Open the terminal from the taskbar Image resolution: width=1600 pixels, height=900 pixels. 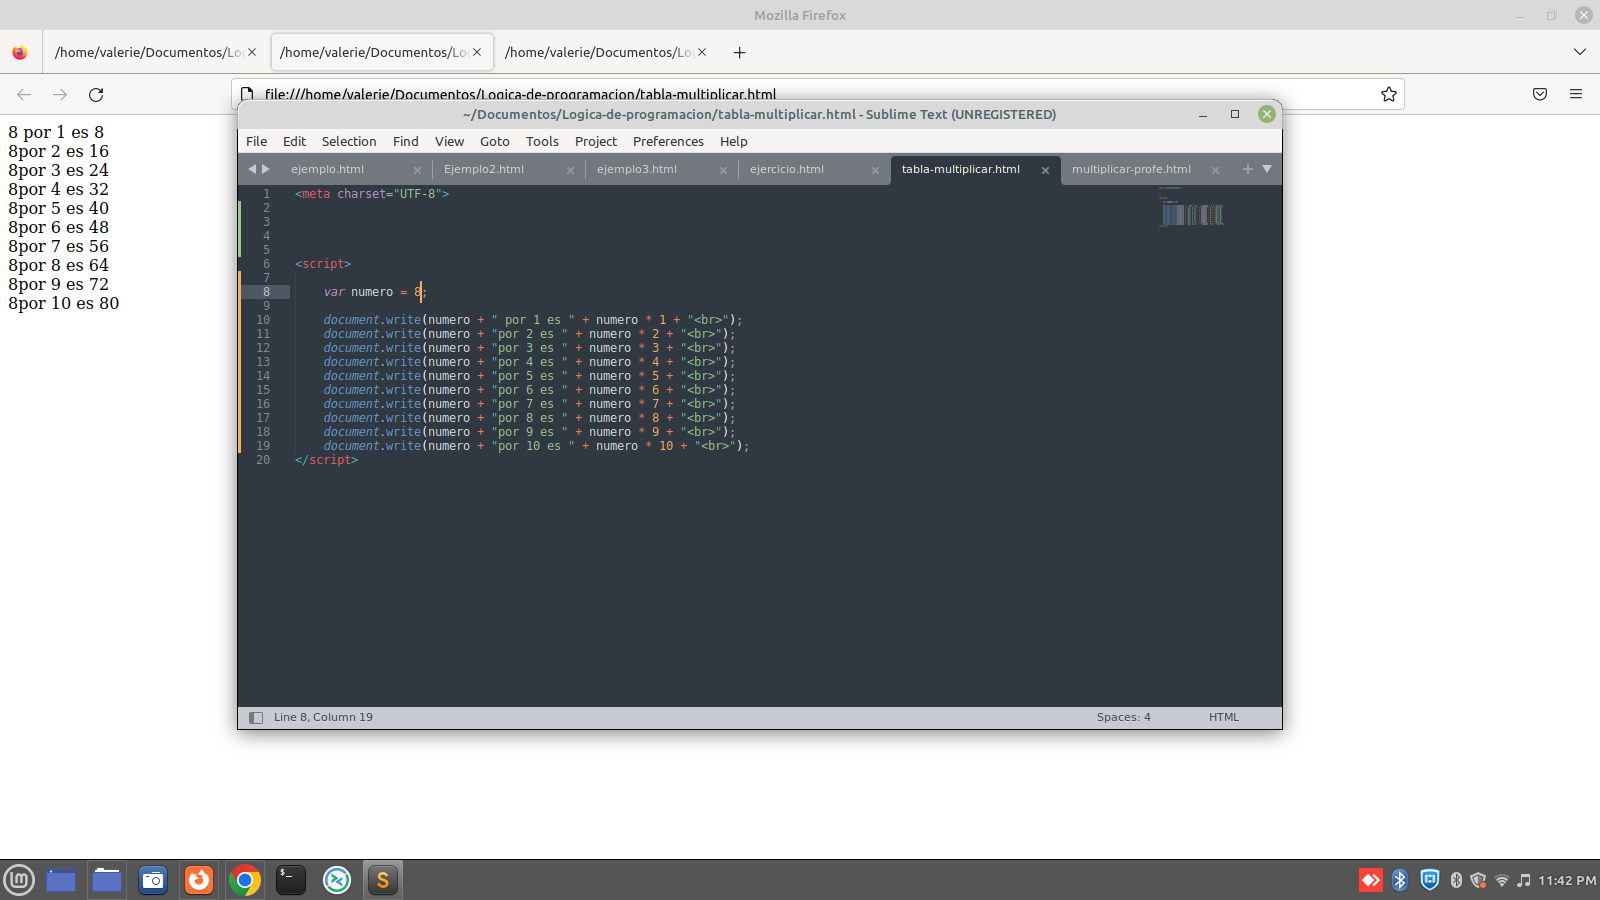point(291,880)
